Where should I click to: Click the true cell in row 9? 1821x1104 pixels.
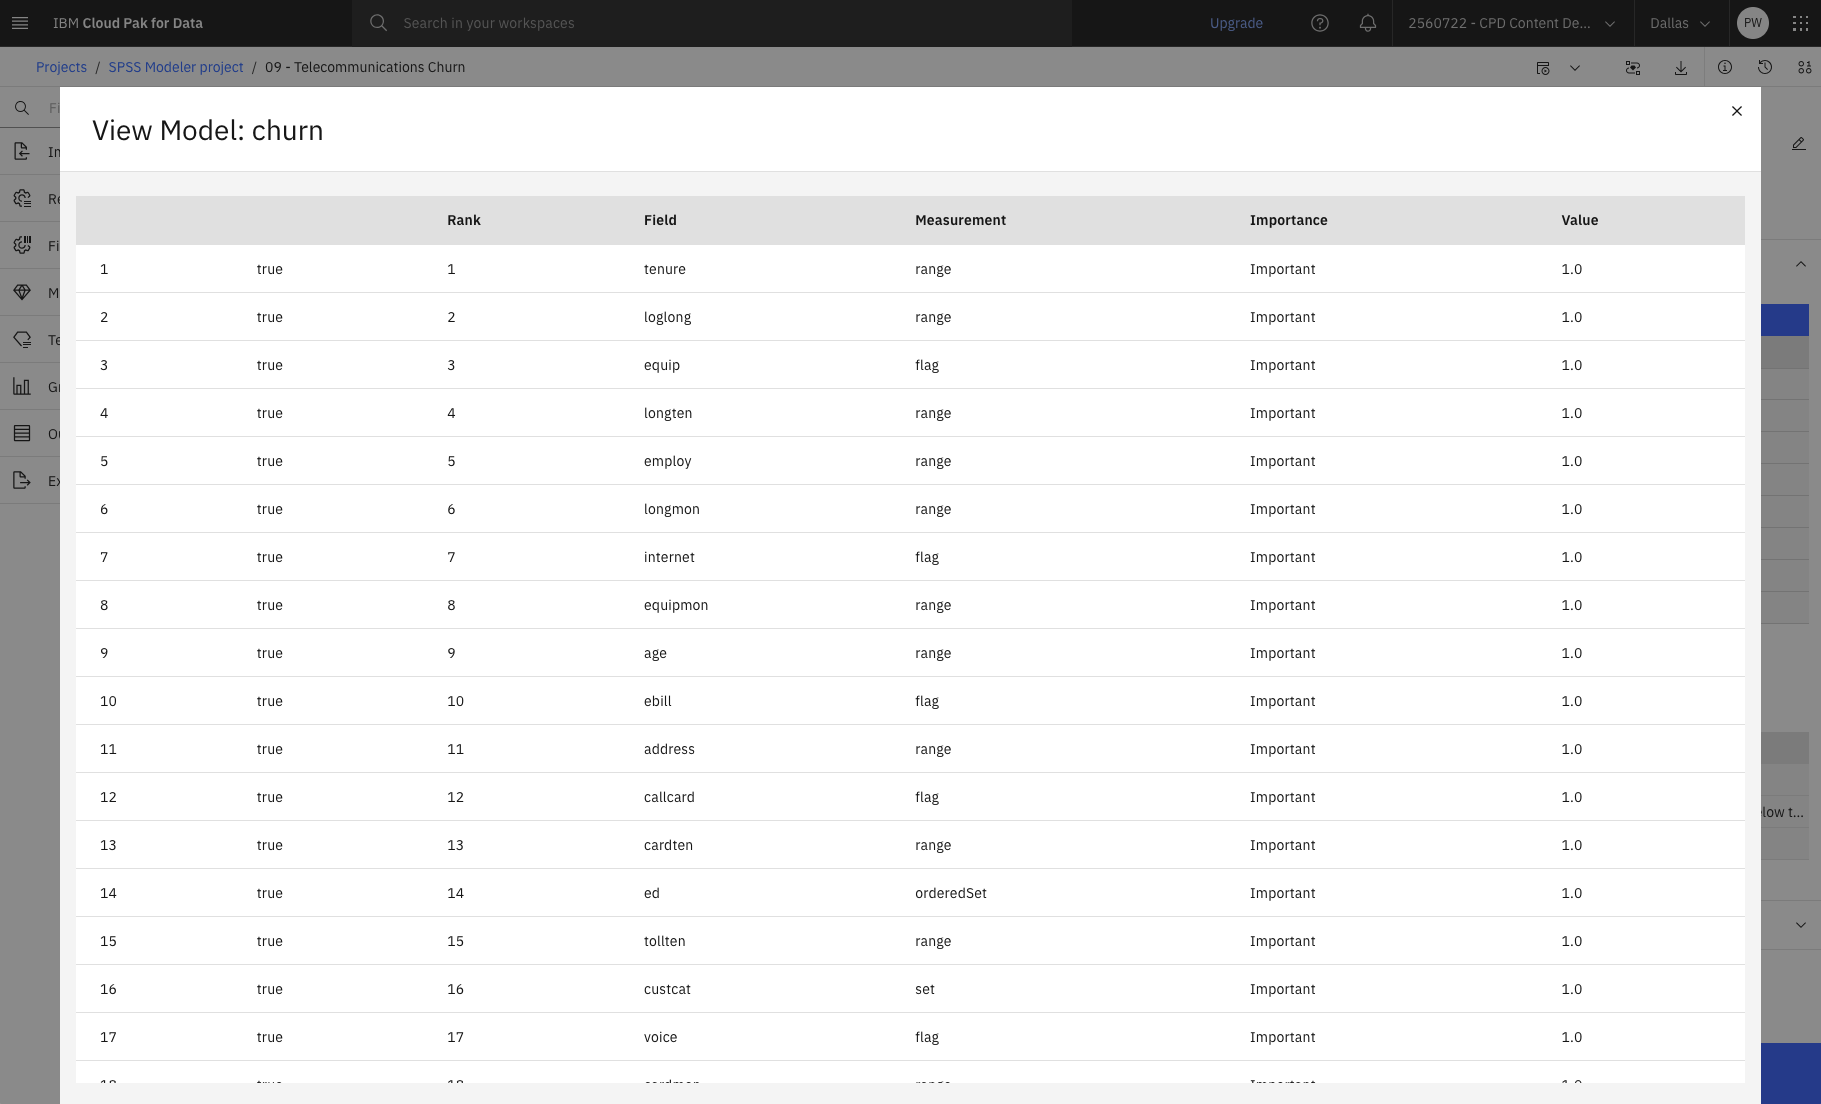point(270,653)
